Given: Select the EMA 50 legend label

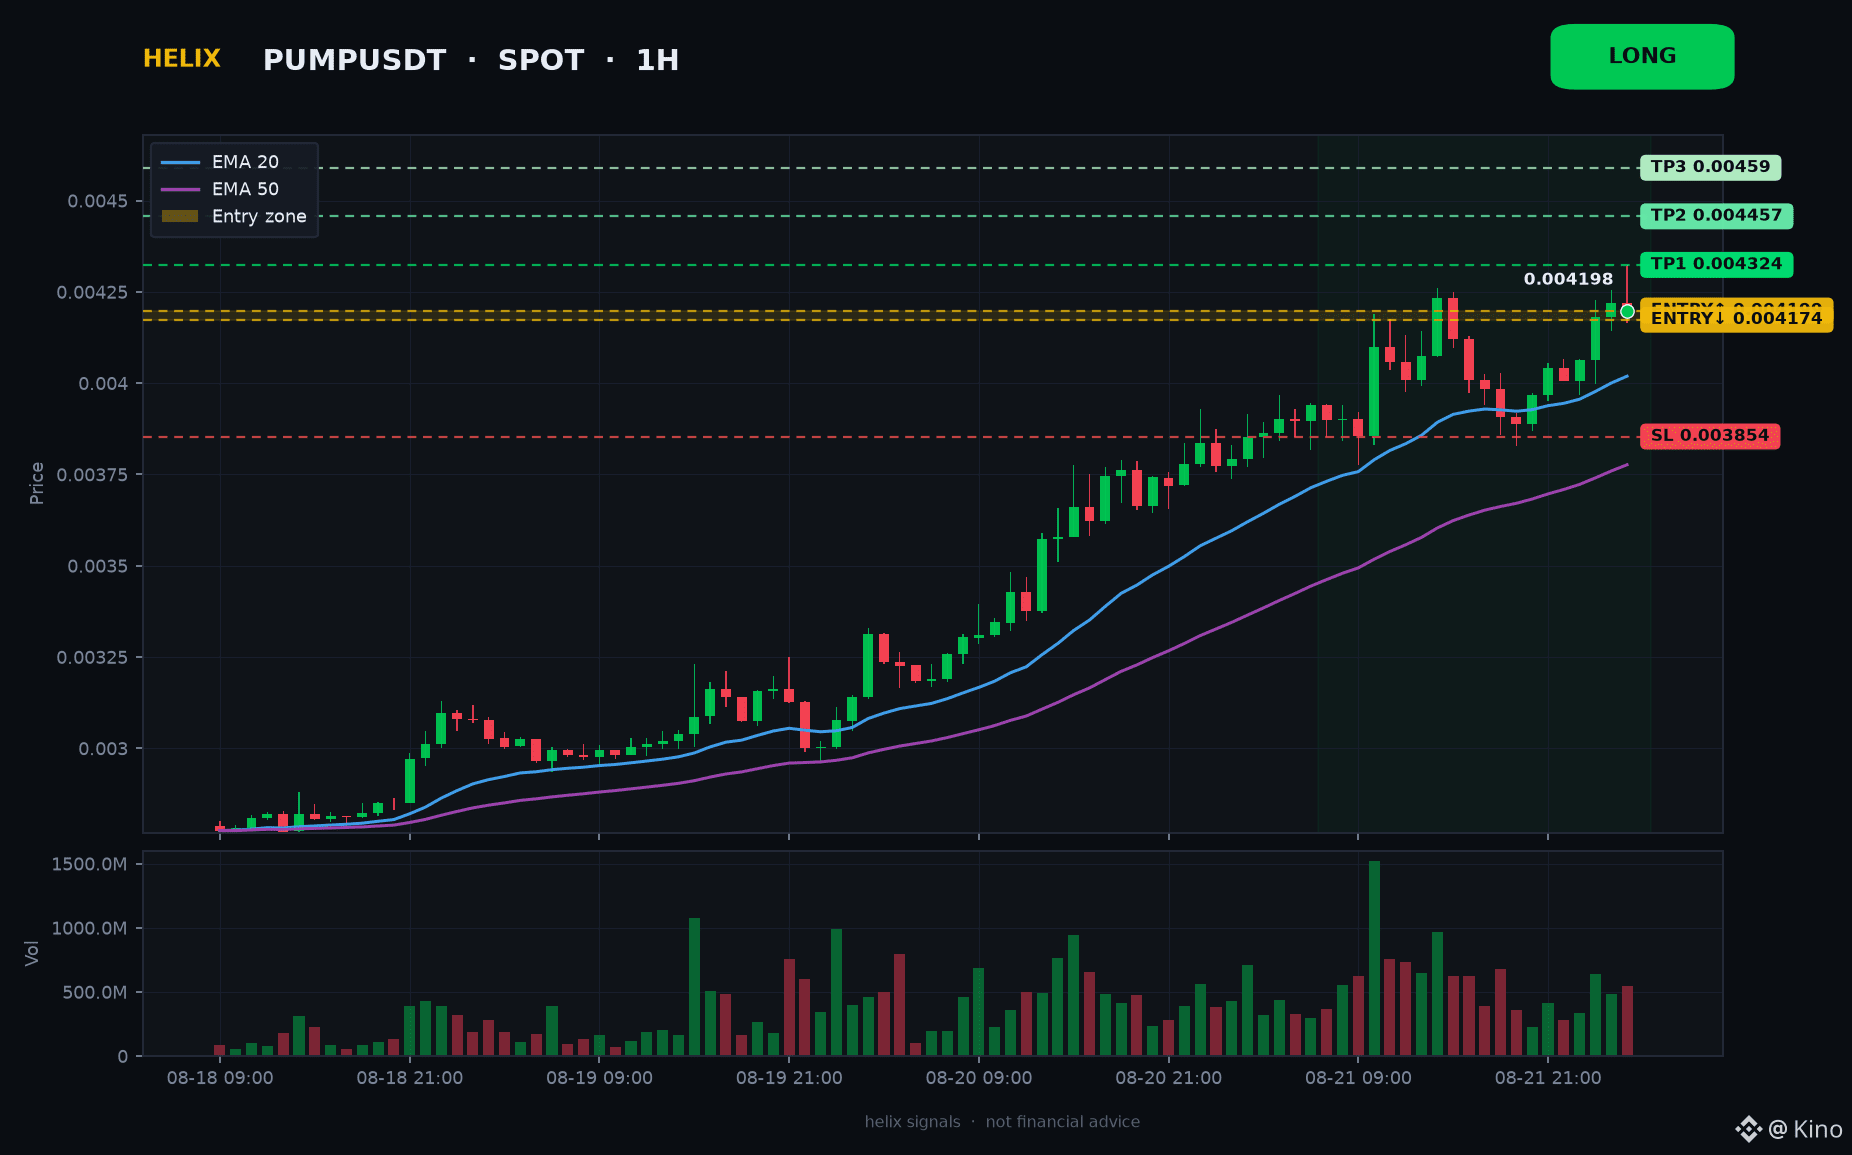Looking at the screenshot, I should 245,189.
